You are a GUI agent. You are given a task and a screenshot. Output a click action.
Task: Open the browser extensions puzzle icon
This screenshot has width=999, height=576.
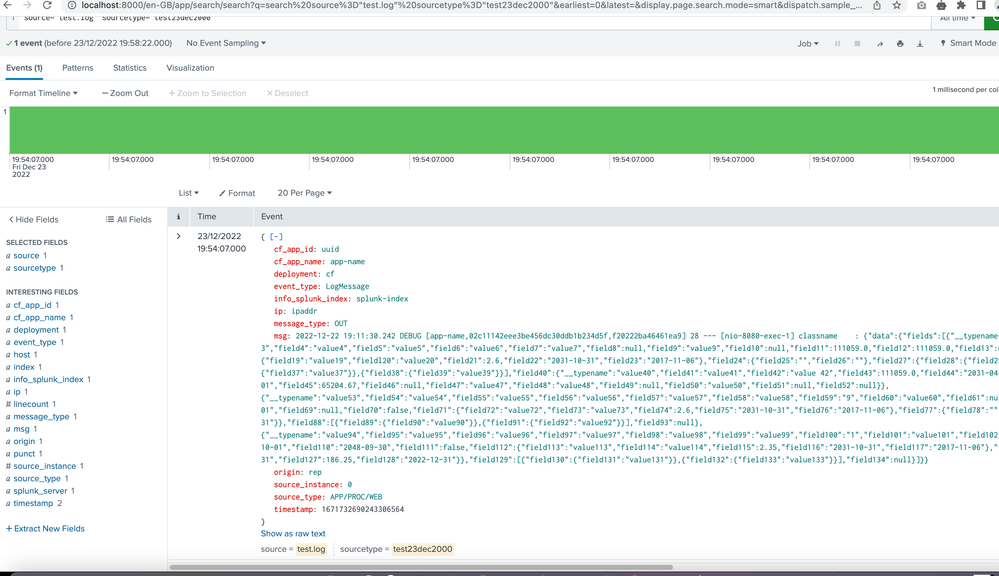962,5
